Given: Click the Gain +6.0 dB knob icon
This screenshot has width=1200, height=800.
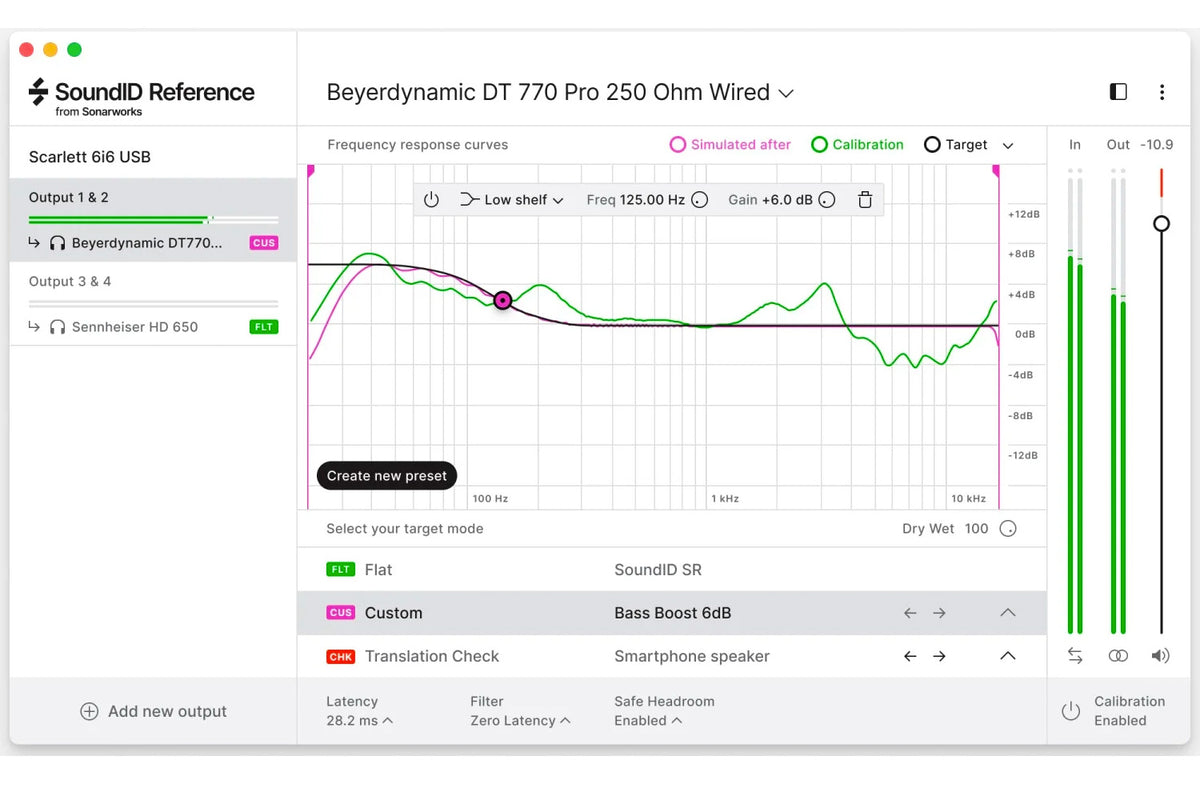Looking at the screenshot, I should [826, 200].
